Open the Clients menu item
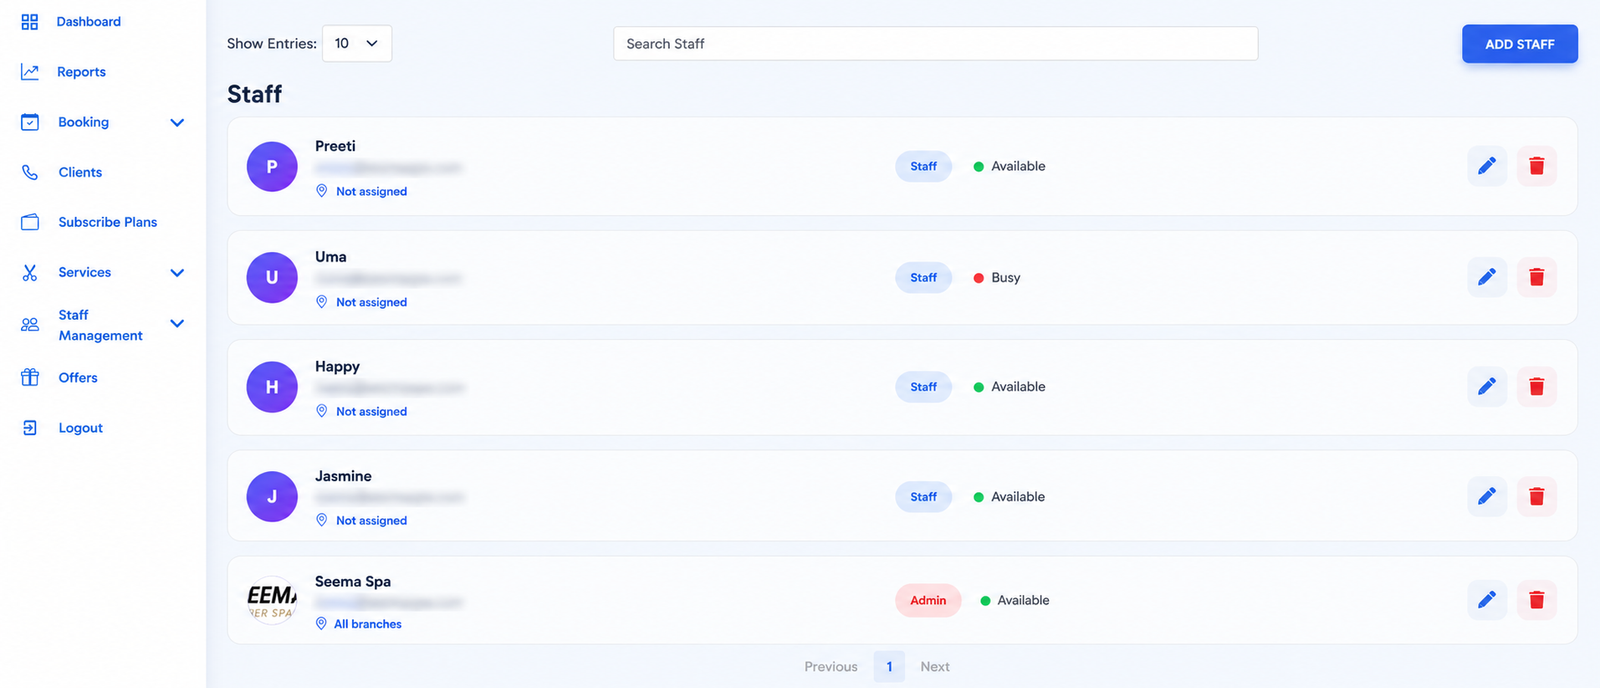The image size is (1600, 688). pyautogui.click(x=80, y=172)
